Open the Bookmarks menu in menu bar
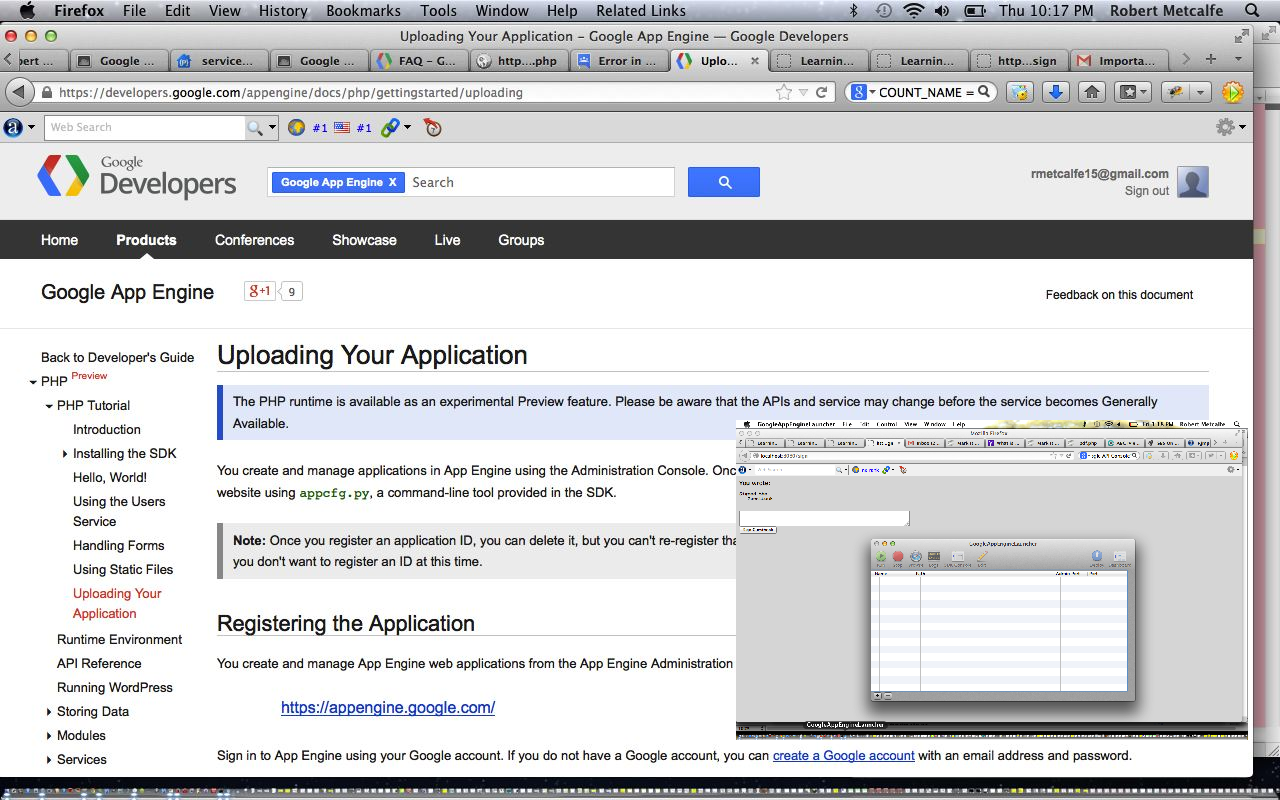This screenshot has width=1280, height=800. [363, 11]
